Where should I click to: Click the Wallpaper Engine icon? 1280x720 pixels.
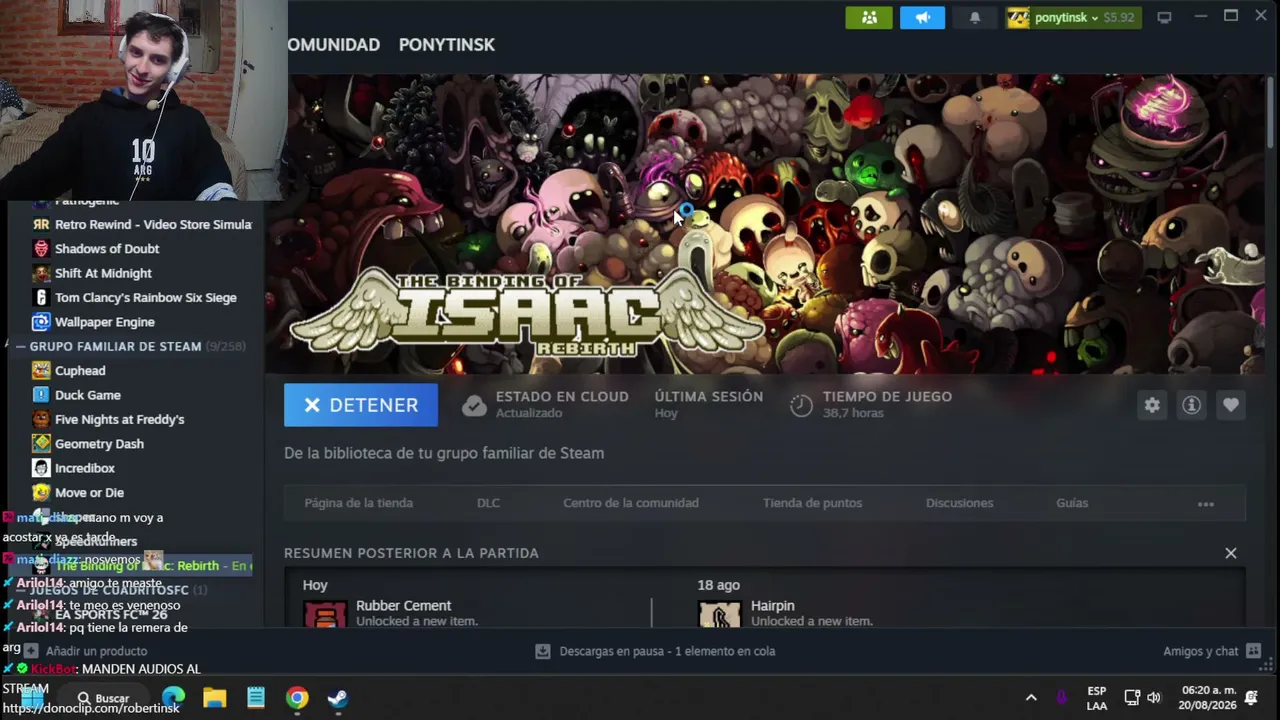point(41,322)
